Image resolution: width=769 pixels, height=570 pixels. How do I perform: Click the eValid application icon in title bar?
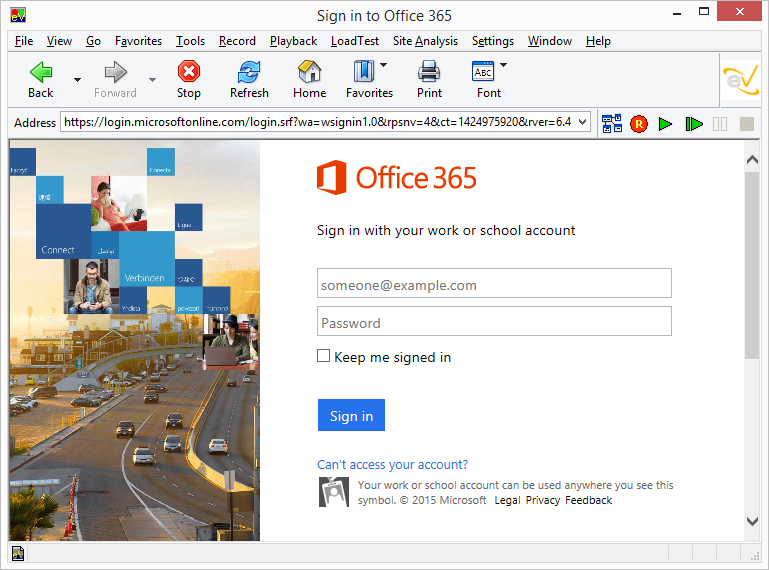18,15
